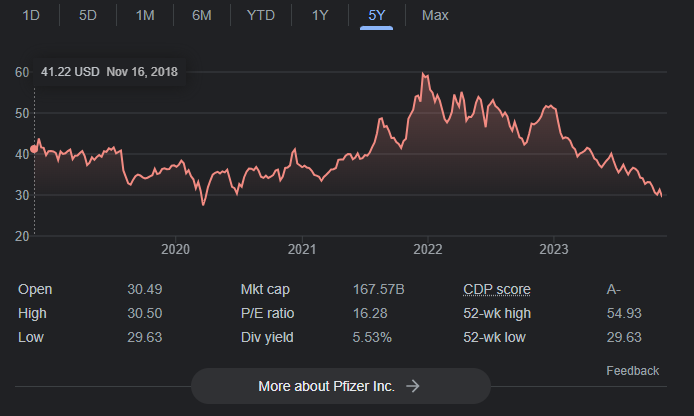This screenshot has width=694, height=416.
Task: Click the Div yield value 5.53%
Action: click(x=373, y=338)
